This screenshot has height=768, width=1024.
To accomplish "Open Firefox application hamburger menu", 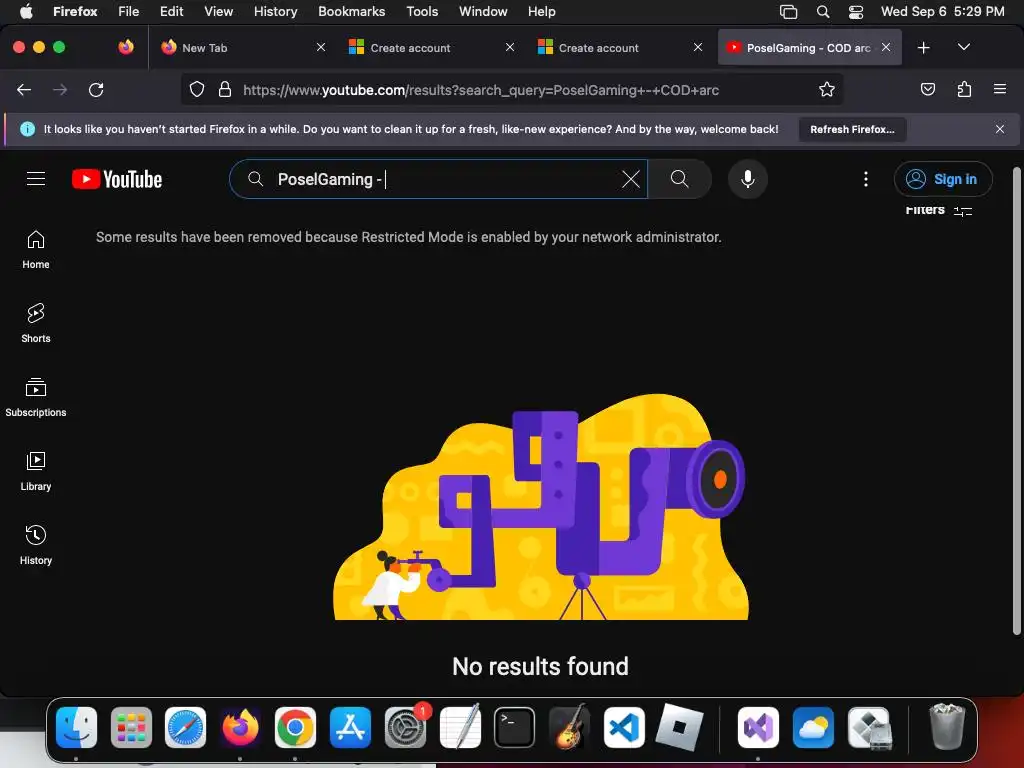I will tap(1000, 89).
